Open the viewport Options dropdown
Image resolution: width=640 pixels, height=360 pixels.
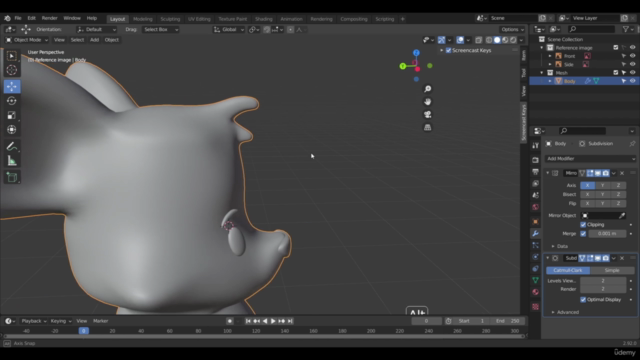point(512,29)
